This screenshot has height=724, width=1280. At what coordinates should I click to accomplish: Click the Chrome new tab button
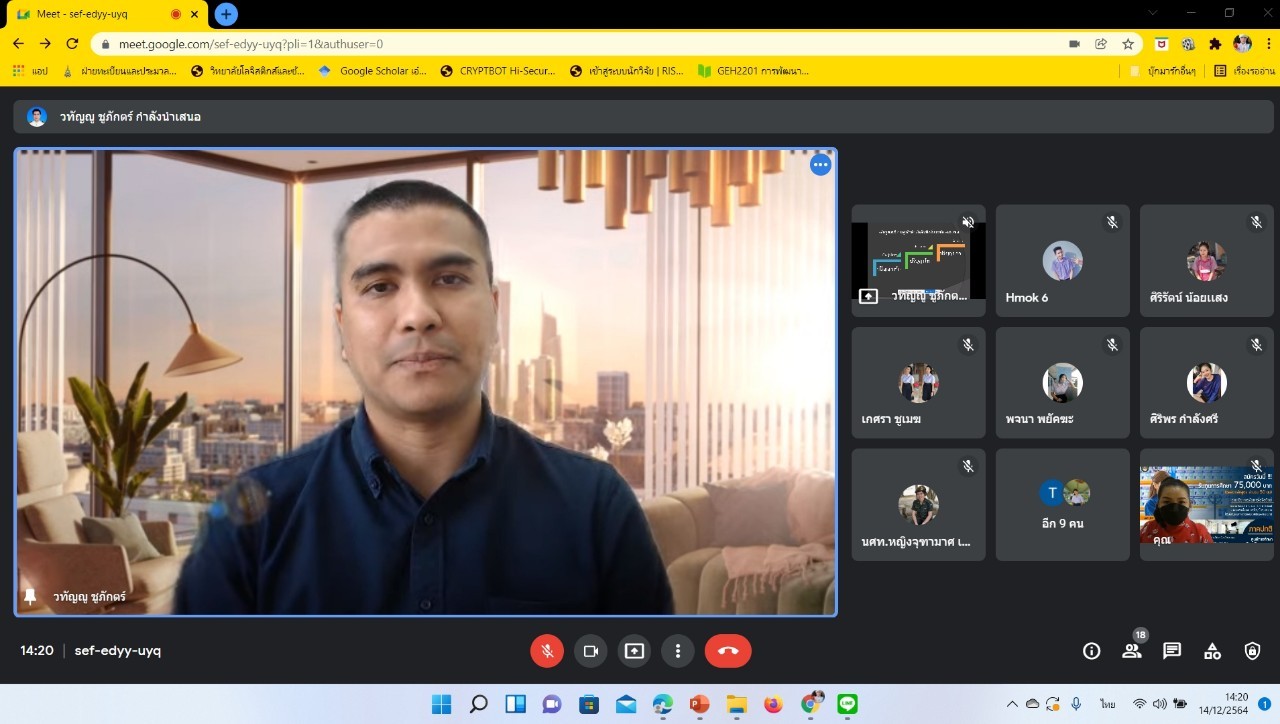tap(227, 14)
